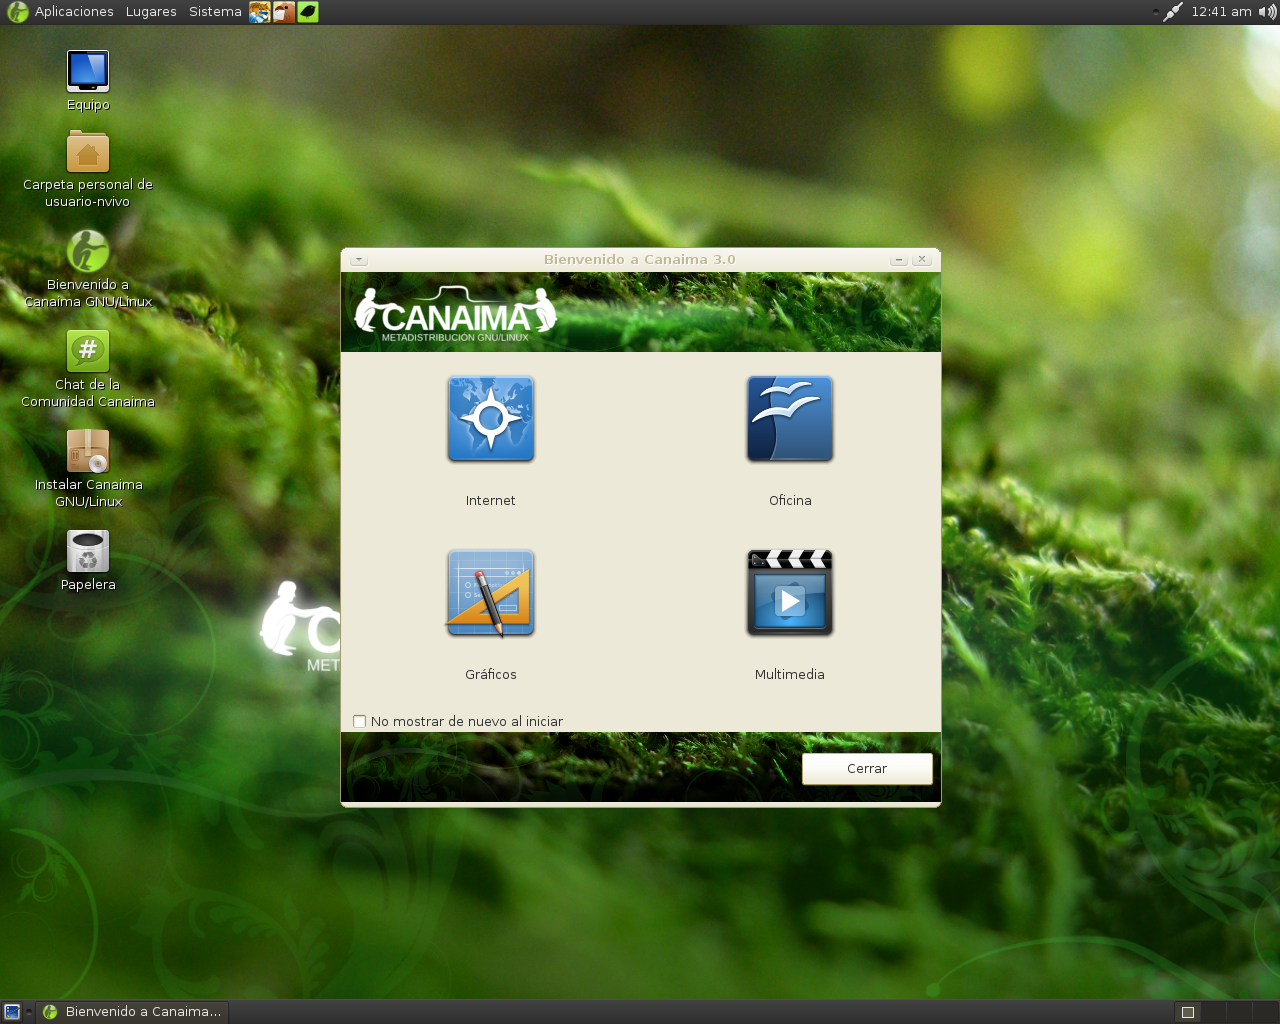This screenshot has height=1024, width=1280.
Task: Select Chat de la Comunidad Canaima icon
Action: (x=88, y=351)
